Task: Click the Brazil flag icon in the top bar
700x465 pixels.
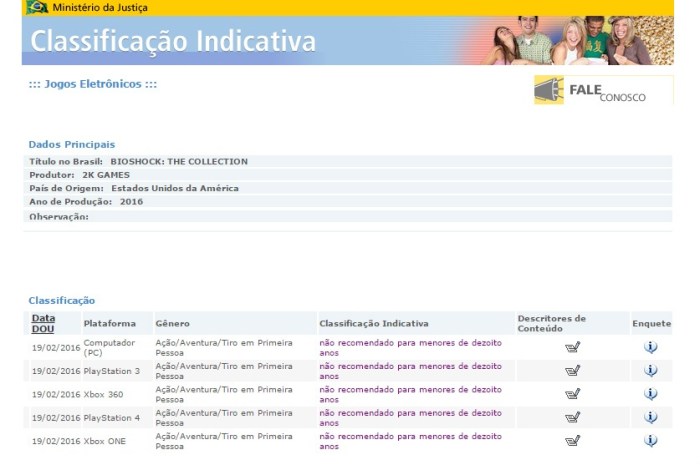Action: (37, 7)
